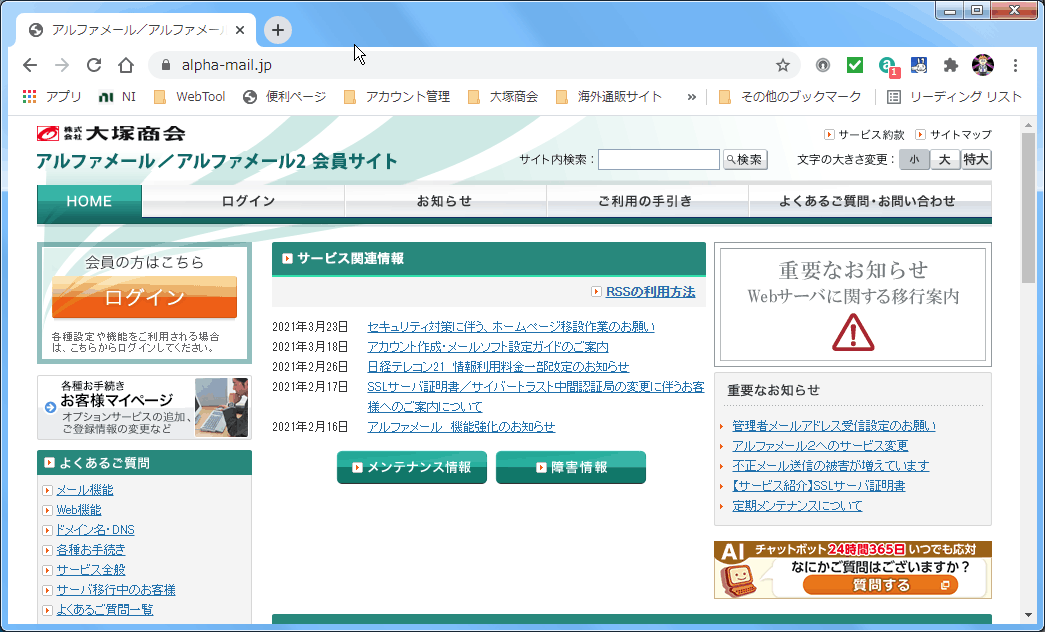Click the browser forward arrow
1045x632 pixels.
pos(62,65)
